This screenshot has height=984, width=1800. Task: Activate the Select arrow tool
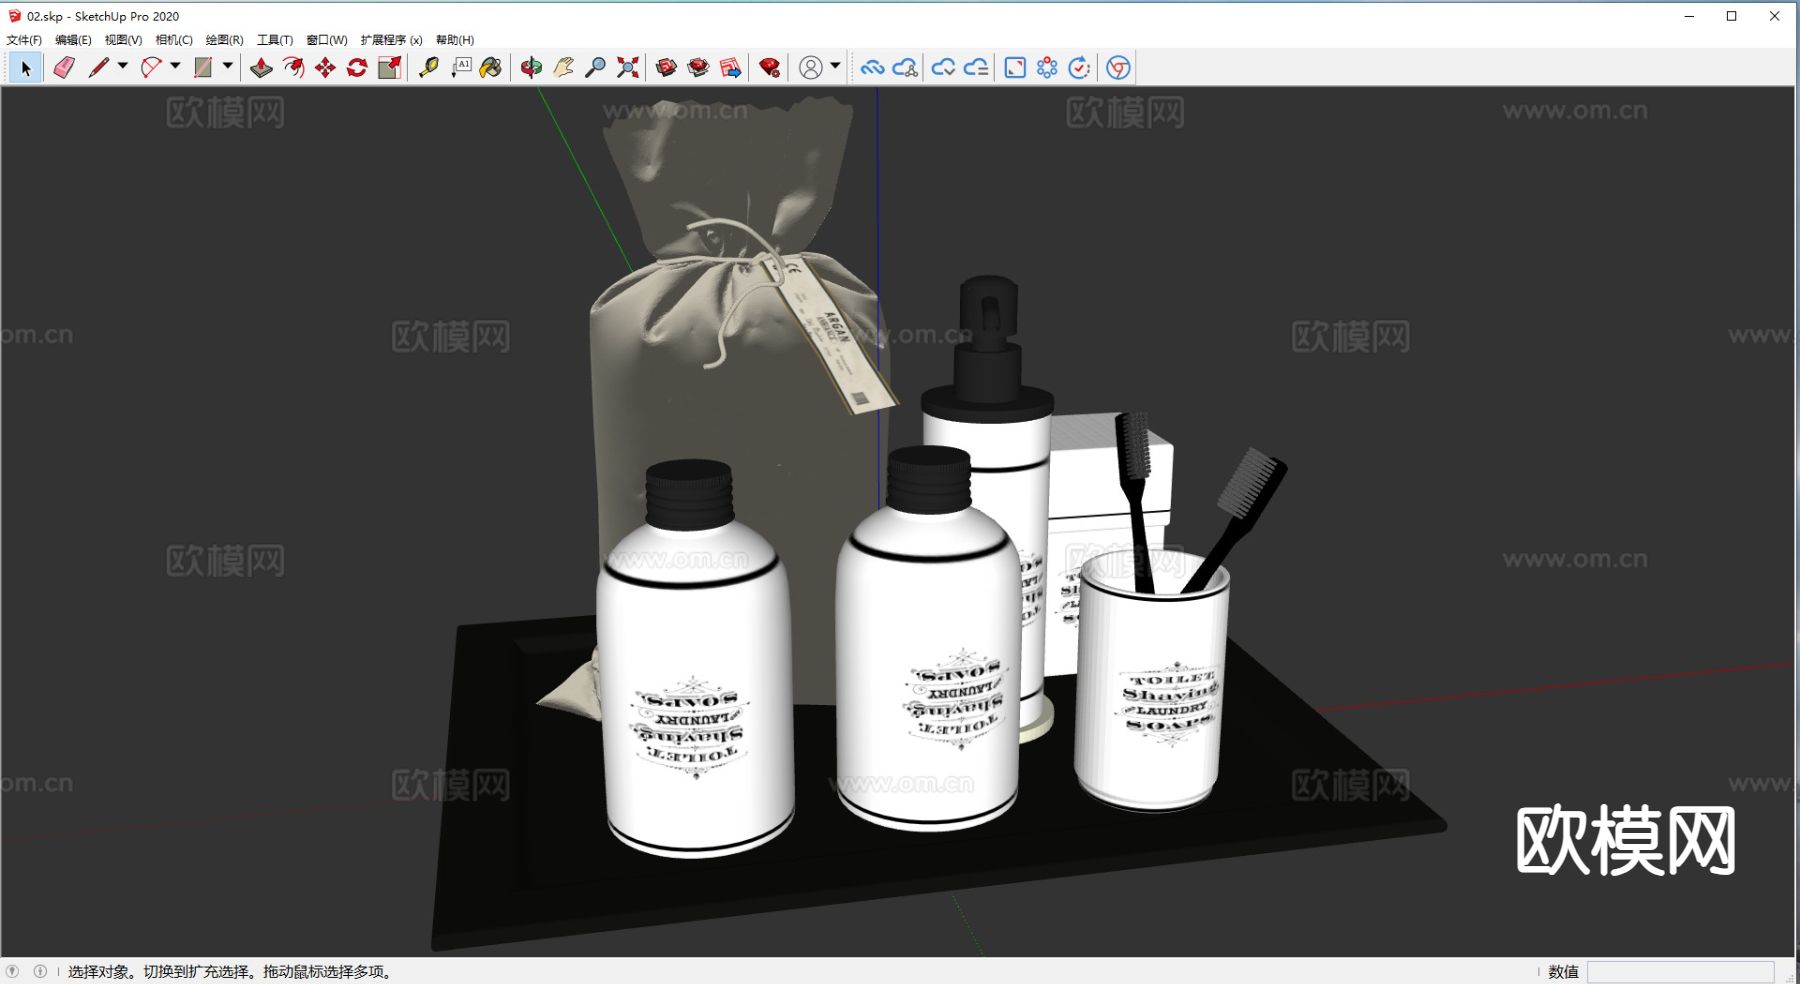pos(26,68)
